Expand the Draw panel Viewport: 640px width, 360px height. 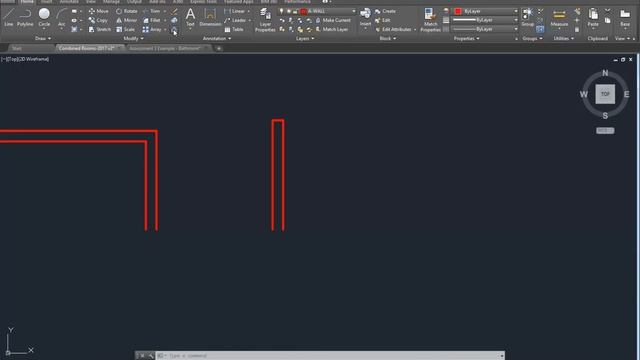43,38
